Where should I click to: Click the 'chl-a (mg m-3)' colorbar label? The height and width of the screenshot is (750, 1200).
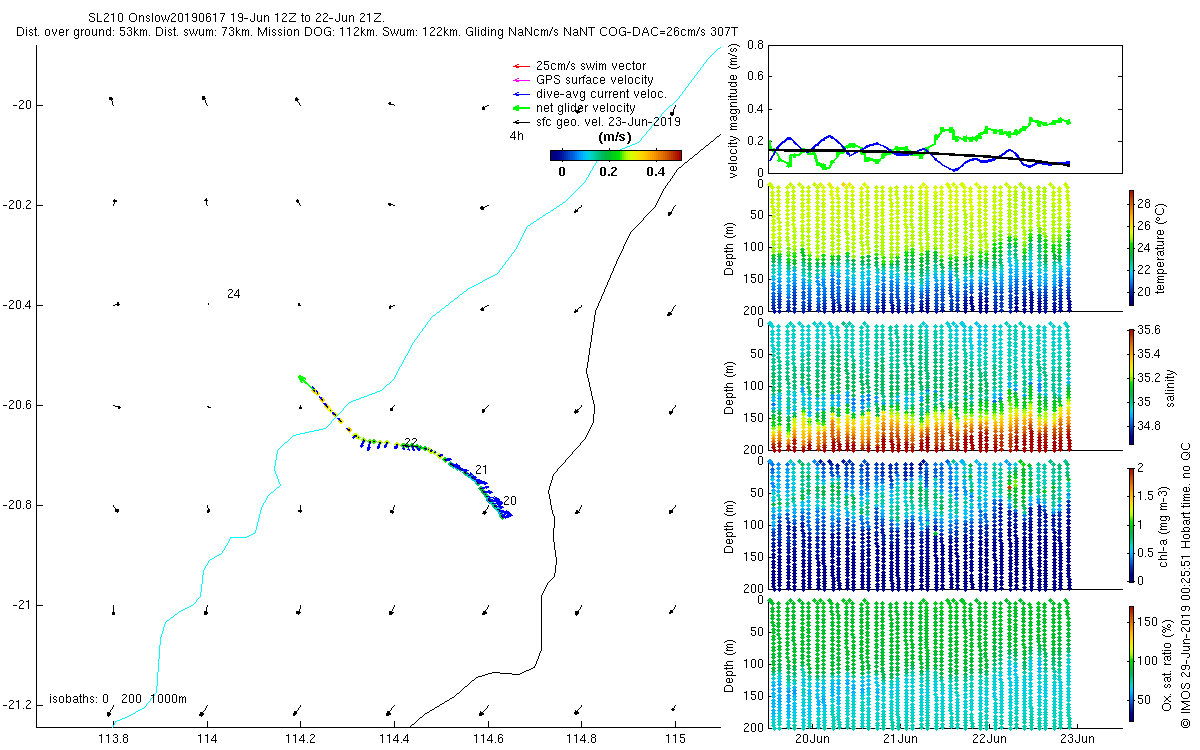click(x=1163, y=524)
